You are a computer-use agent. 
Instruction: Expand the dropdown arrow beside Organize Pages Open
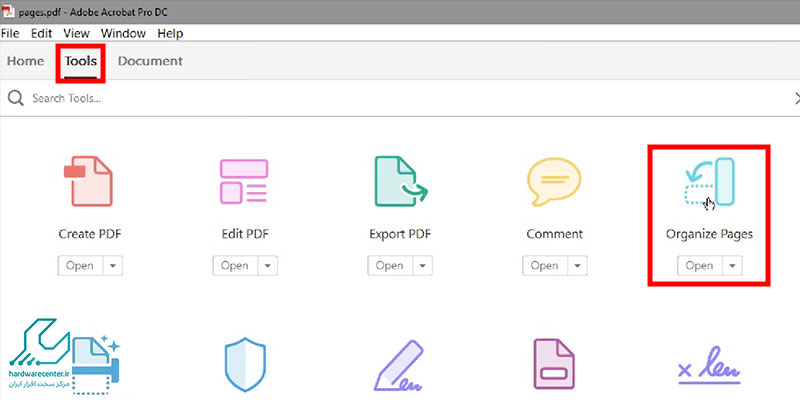tap(733, 266)
